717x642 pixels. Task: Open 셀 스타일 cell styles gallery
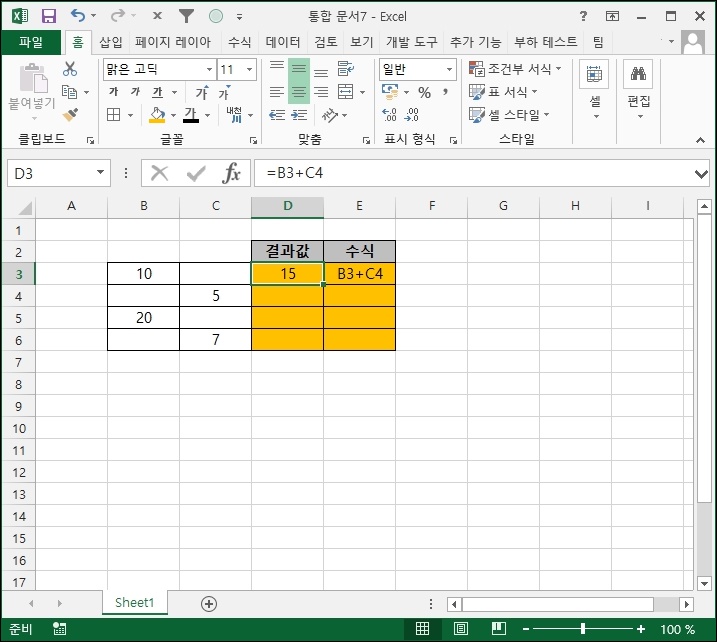pyautogui.click(x=509, y=115)
